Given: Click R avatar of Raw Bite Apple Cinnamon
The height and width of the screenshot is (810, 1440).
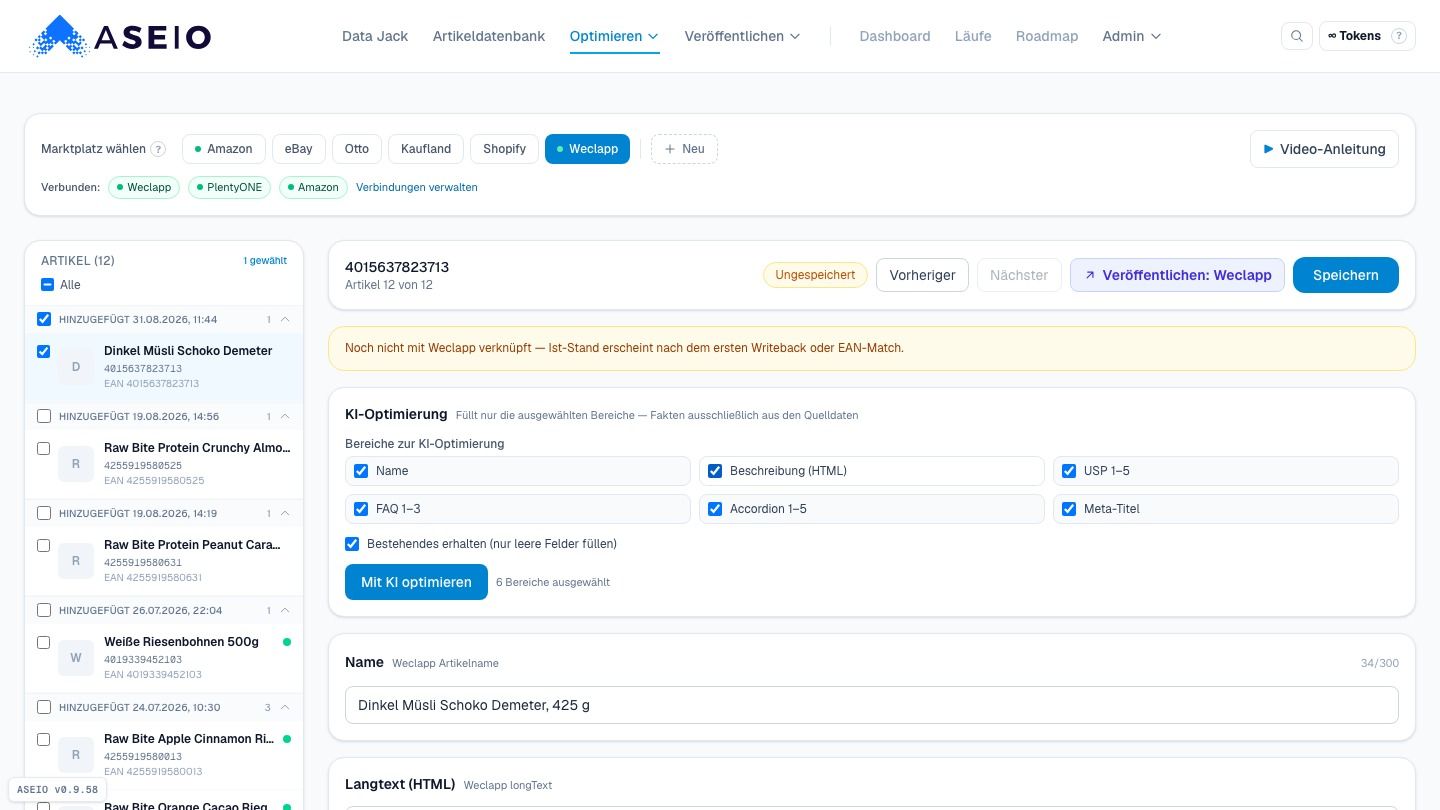Looking at the screenshot, I should 76,755.
